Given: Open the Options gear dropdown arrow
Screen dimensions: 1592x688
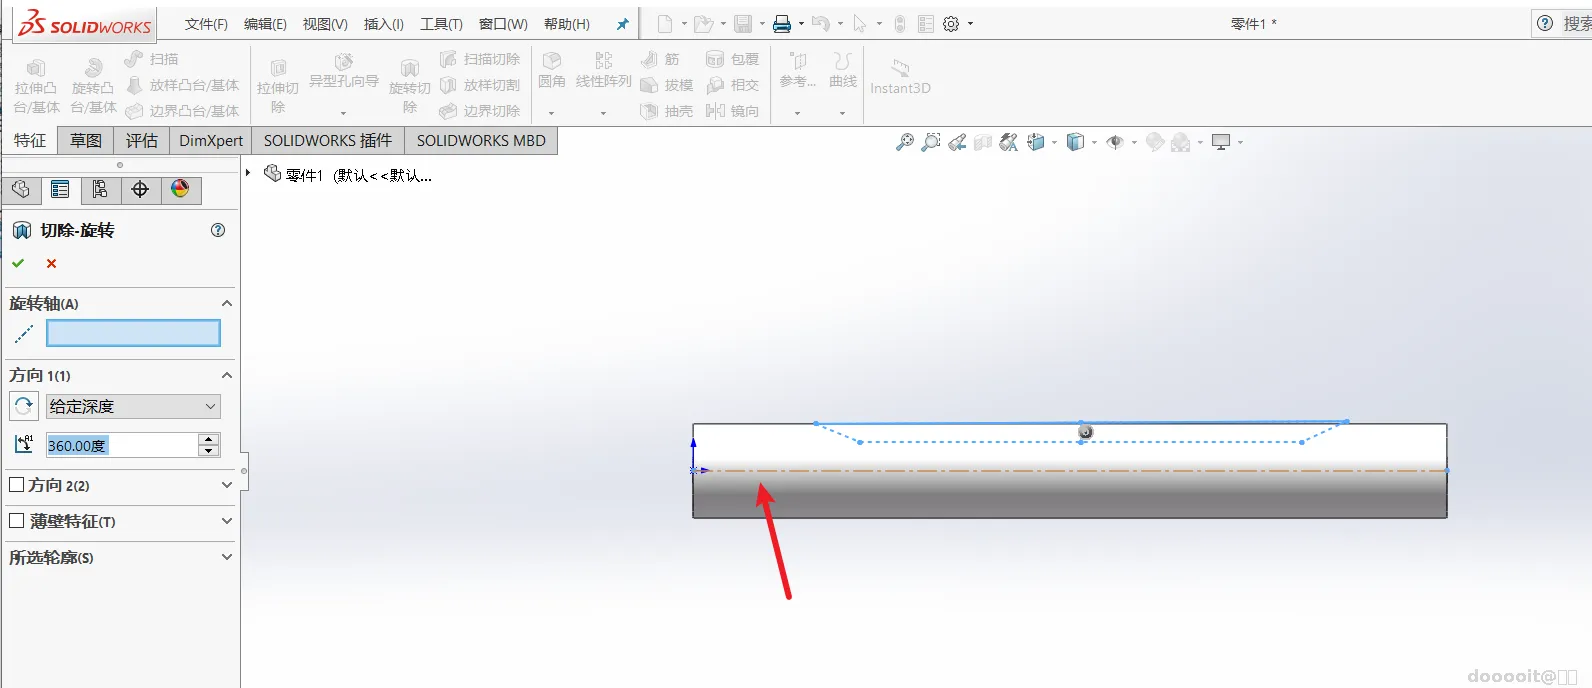Looking at the screenshot, I should [x=970, y=24].
